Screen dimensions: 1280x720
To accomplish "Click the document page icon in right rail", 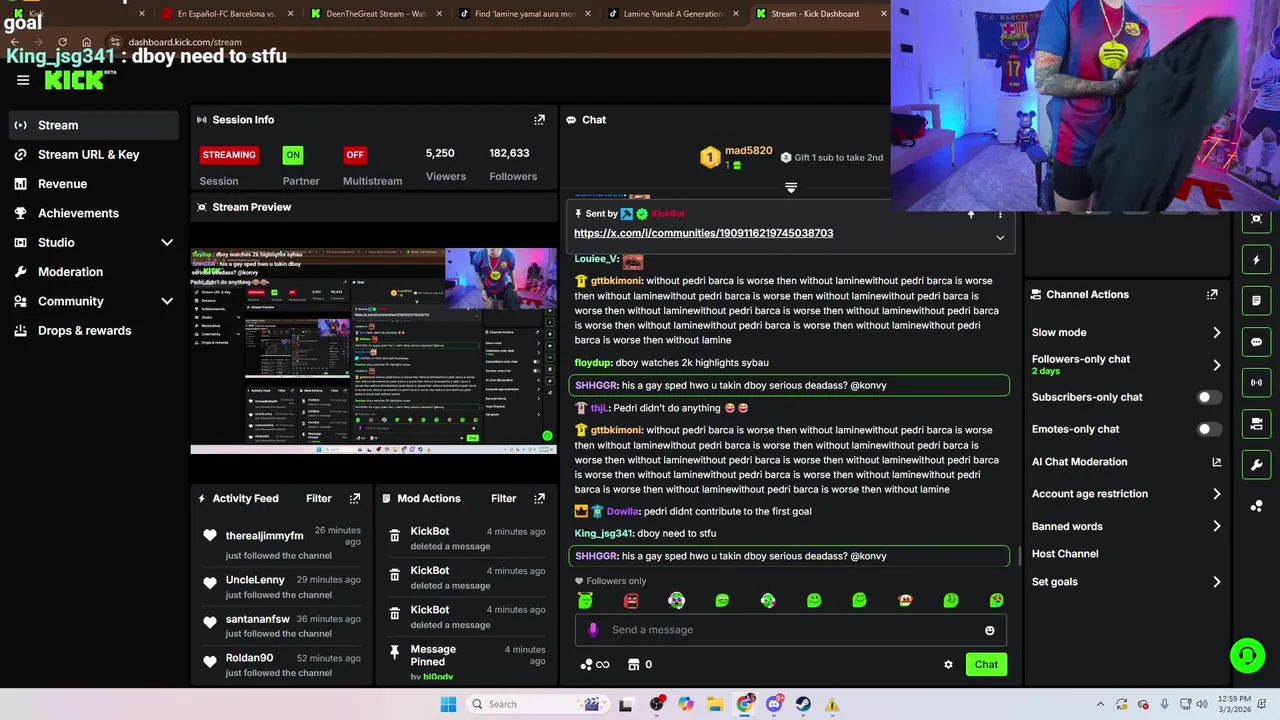I will [1257, 301].
